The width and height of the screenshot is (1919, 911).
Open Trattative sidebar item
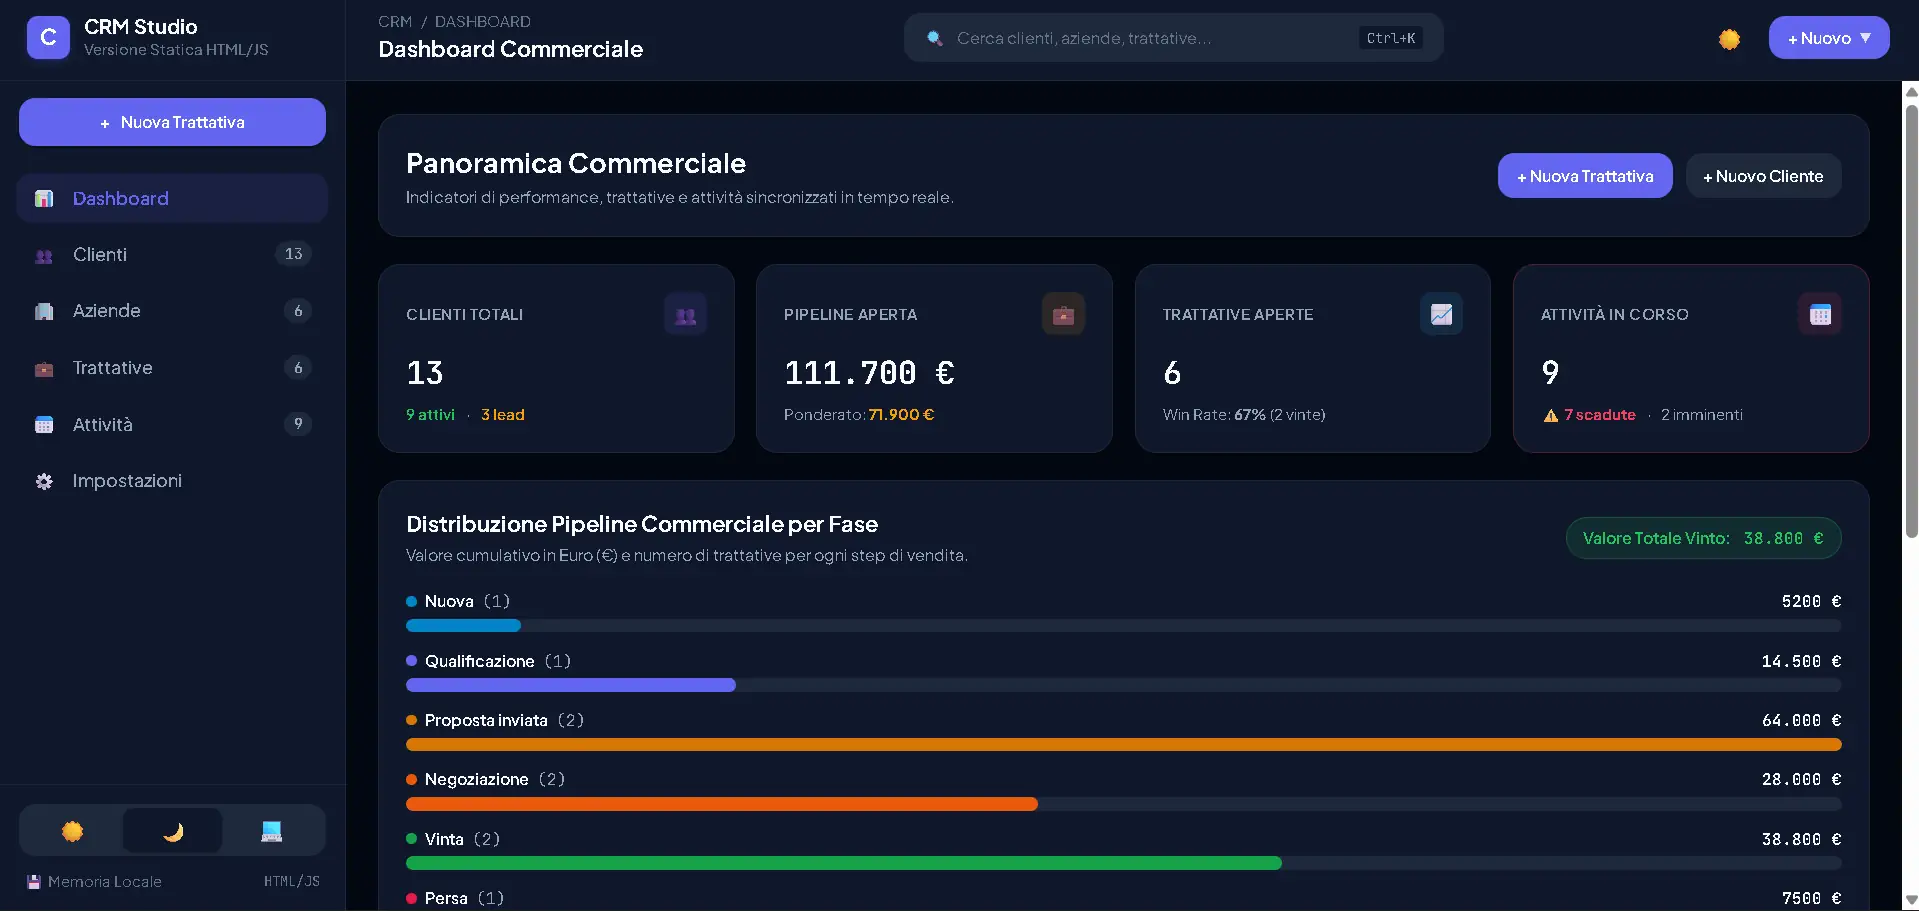click(172, 368)
